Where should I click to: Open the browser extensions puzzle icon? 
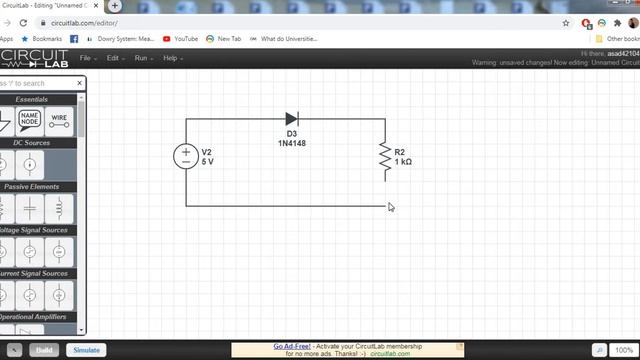pyautogui.click(x=618, y=23)
